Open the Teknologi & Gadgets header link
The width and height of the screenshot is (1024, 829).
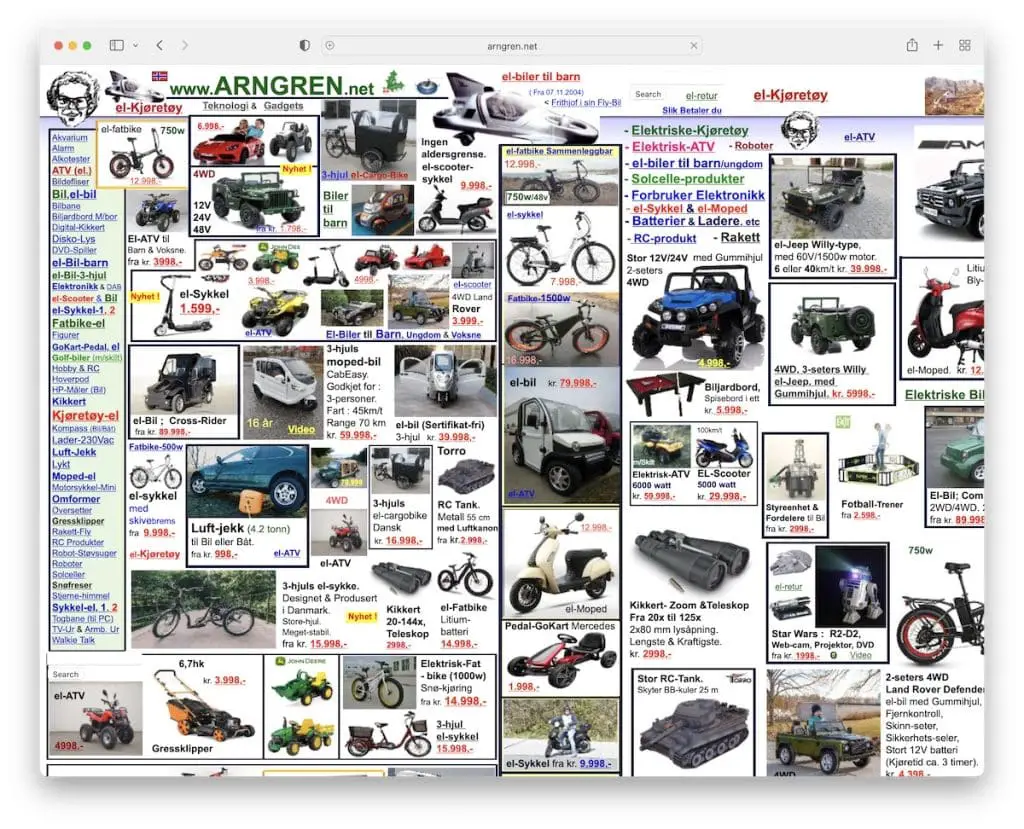[253, 105]
